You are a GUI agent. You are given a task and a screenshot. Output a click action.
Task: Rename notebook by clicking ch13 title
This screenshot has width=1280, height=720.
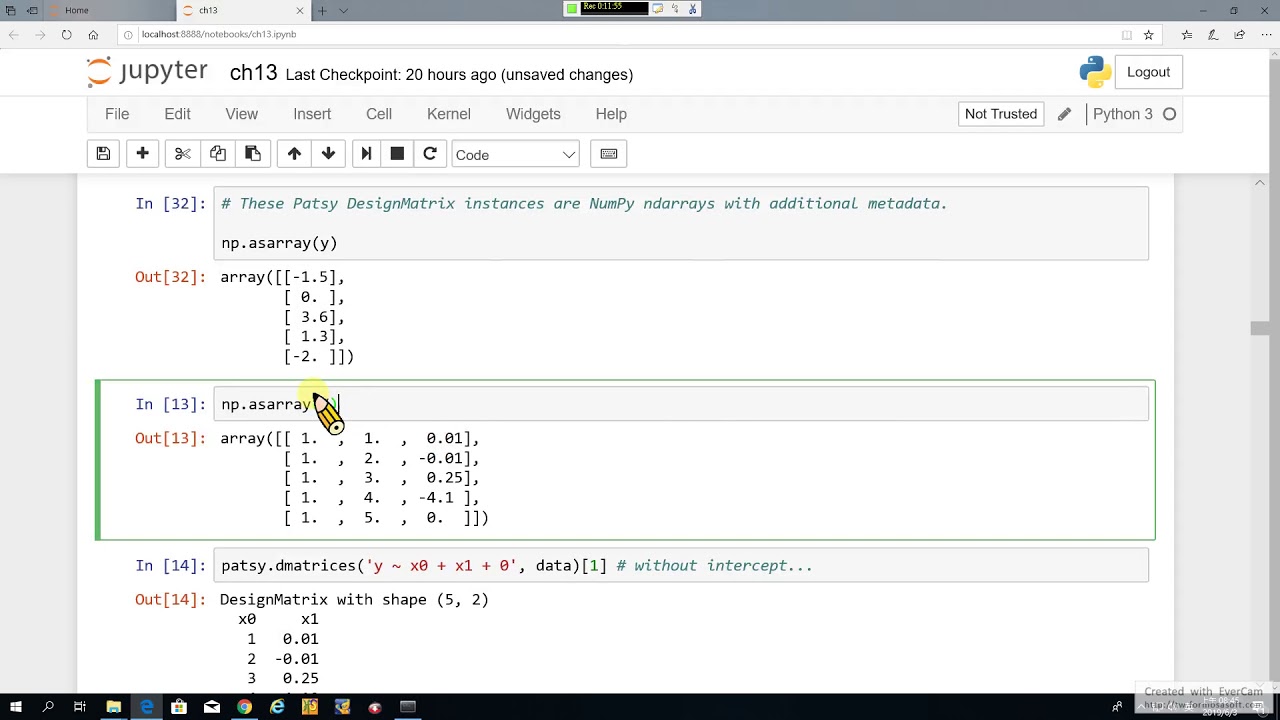(253, 73)
